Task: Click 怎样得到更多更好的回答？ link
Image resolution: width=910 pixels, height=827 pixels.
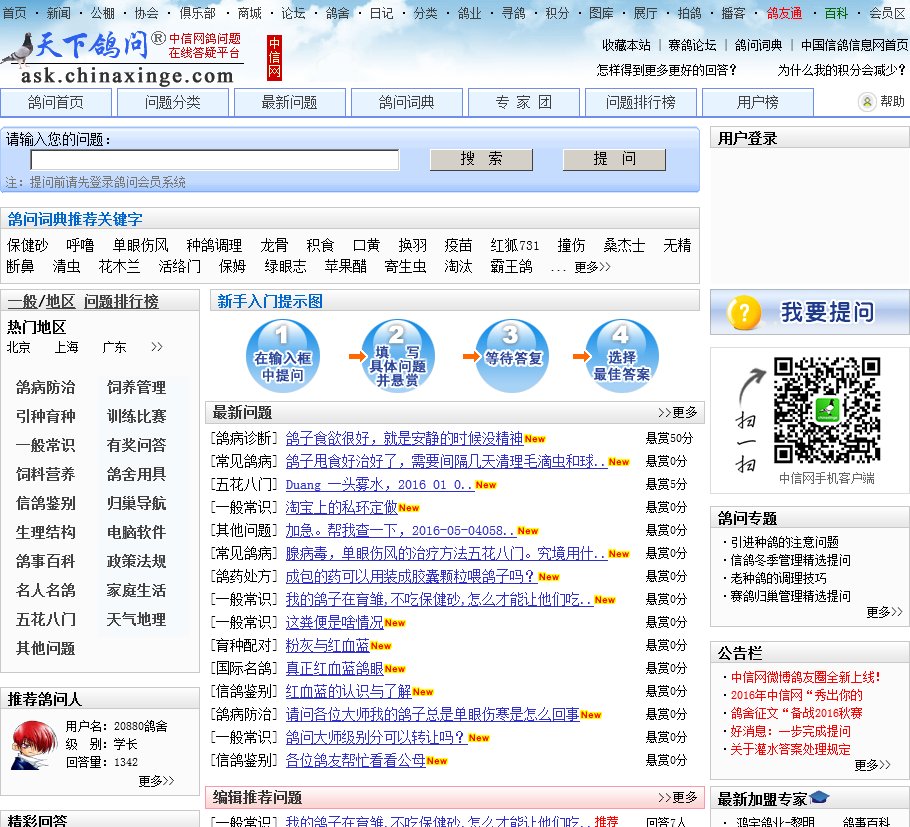Action: tap(667, 70)
